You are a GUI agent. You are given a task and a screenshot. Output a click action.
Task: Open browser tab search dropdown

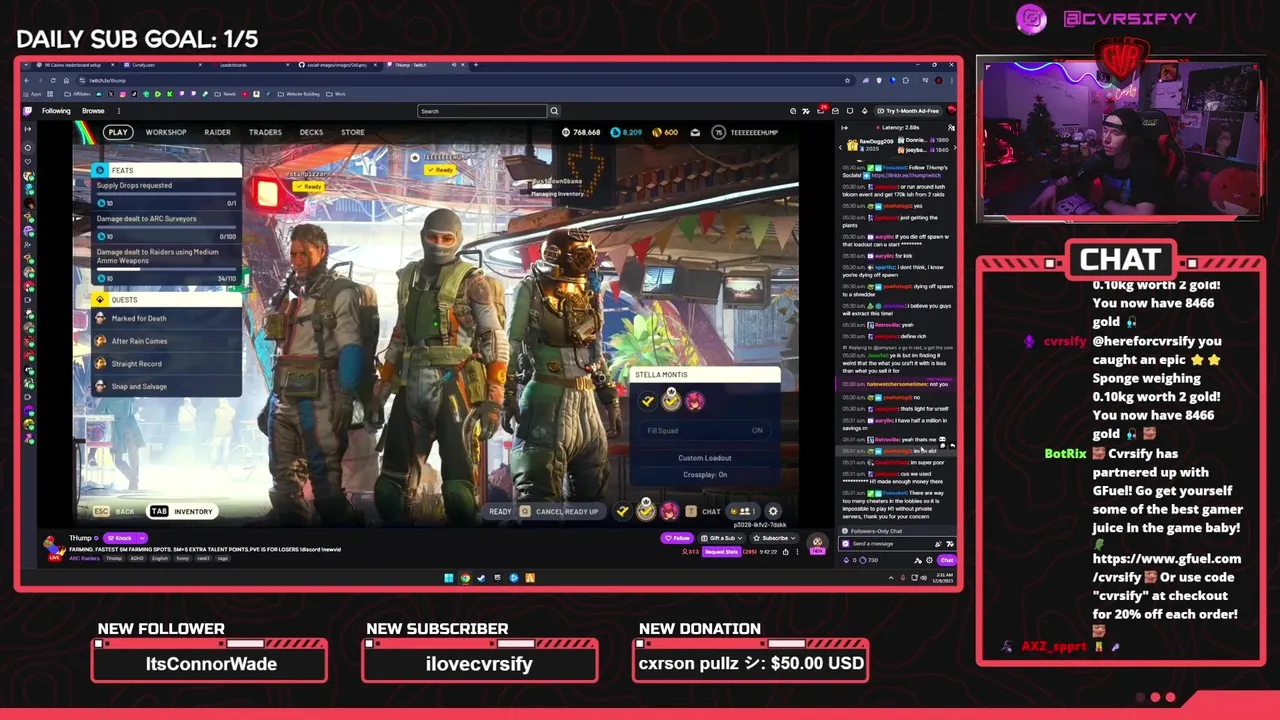26,65
